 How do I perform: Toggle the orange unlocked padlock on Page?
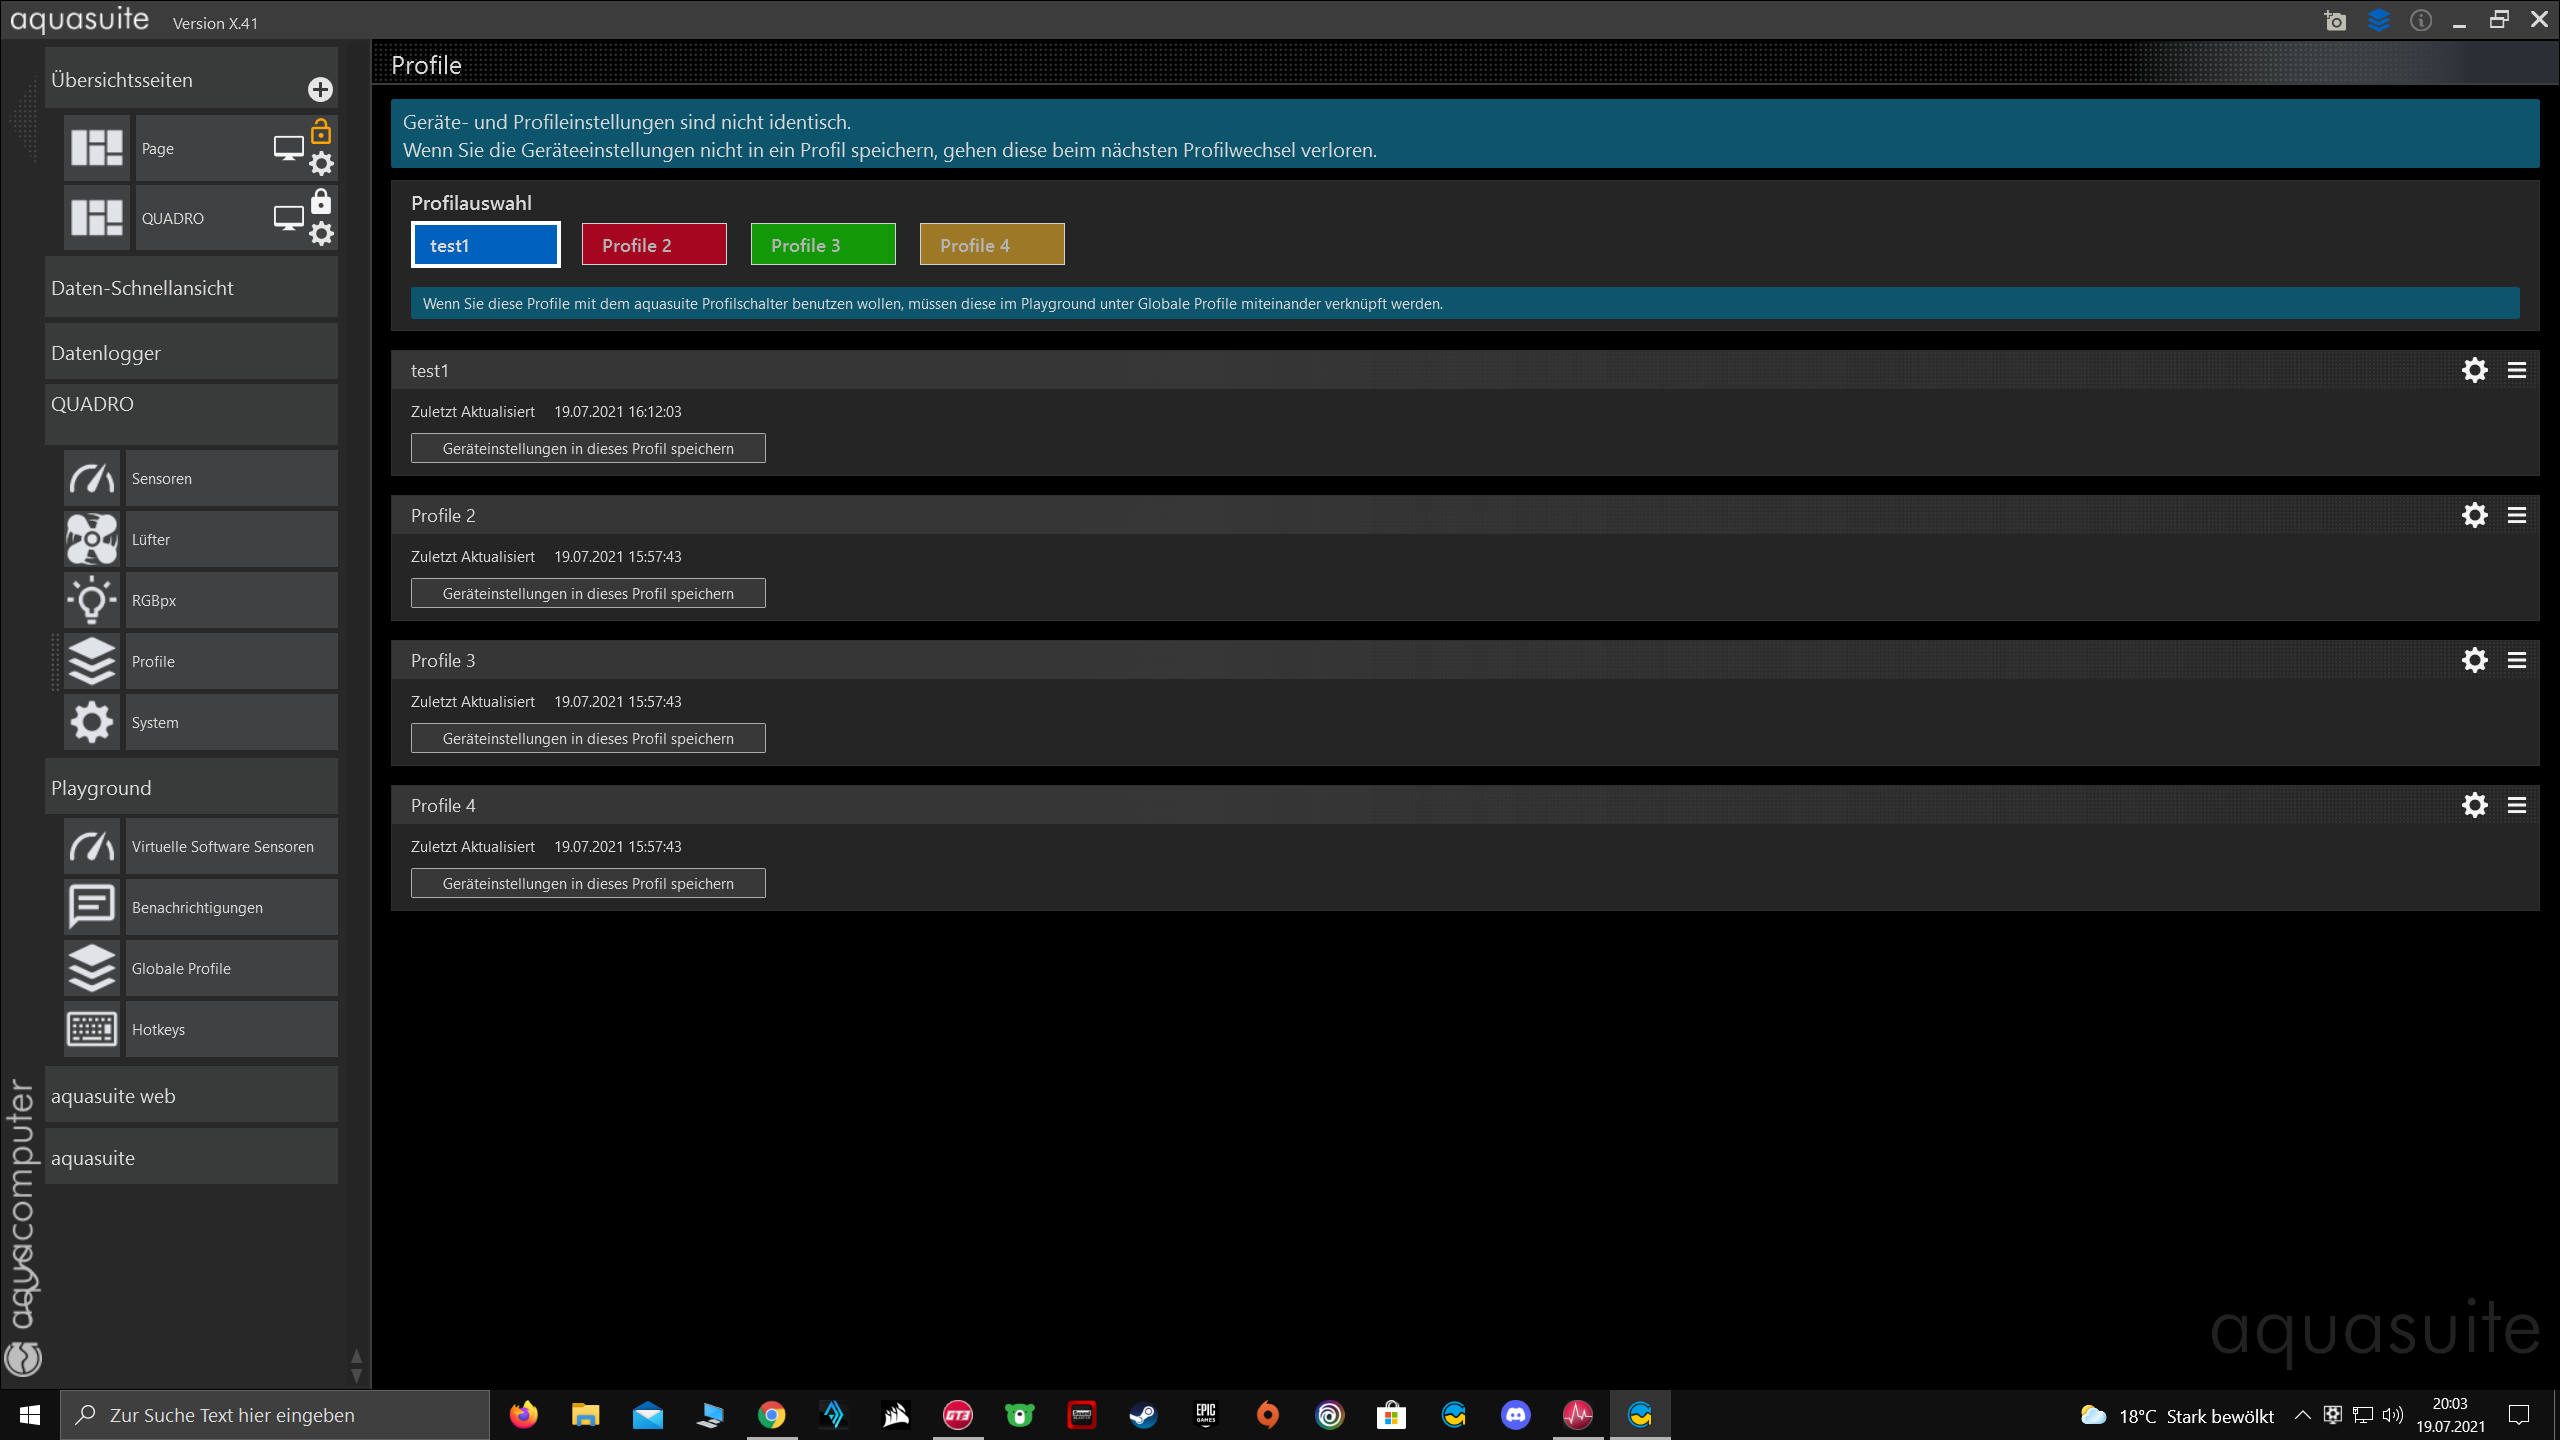click(321, 132)
